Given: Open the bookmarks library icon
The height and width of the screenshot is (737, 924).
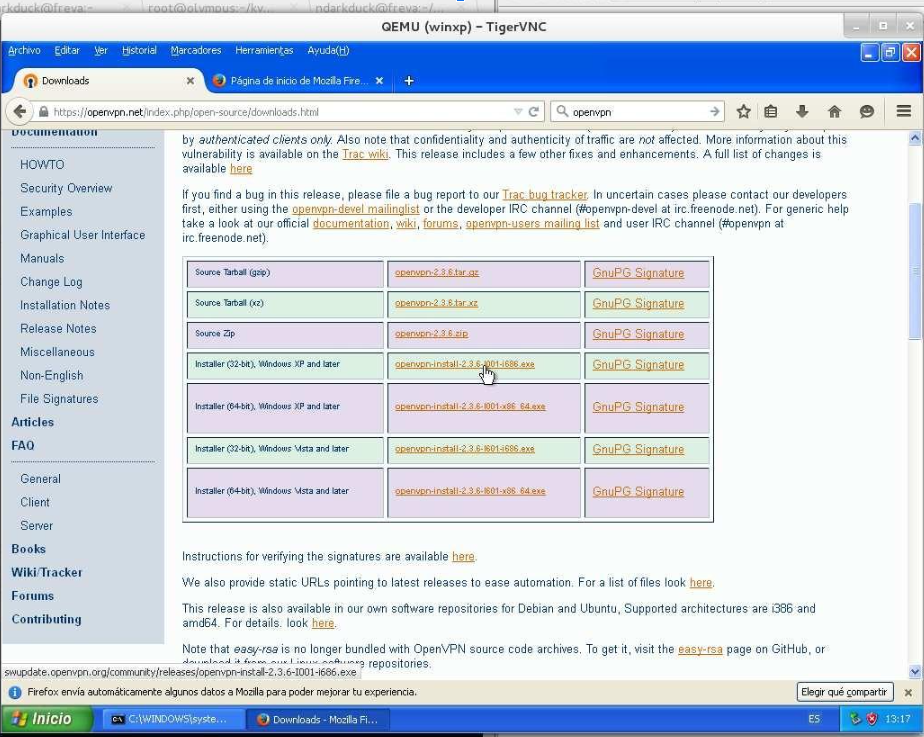Looking at the screenshot, I should pos(771,111).
